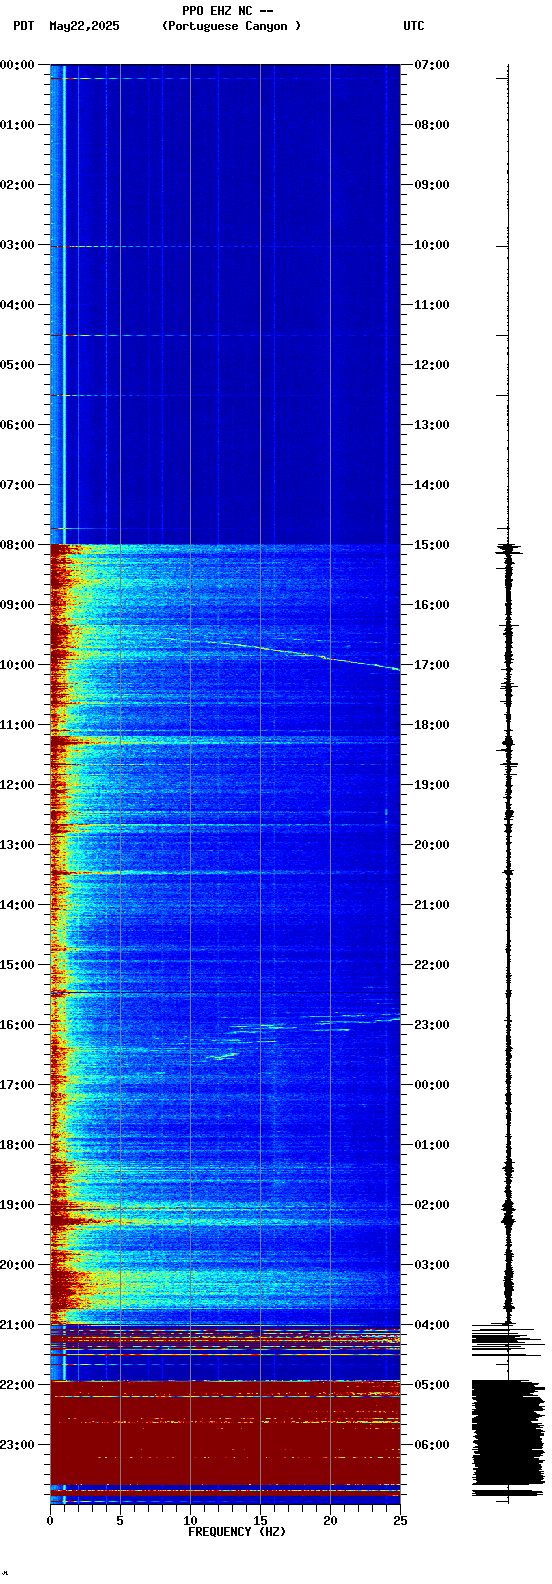Image resolution: width=552 pixels, height=1584 pixels.
Task: Click the station title 'PPO EHZ NC --'
Action: [x=228, y=11]
